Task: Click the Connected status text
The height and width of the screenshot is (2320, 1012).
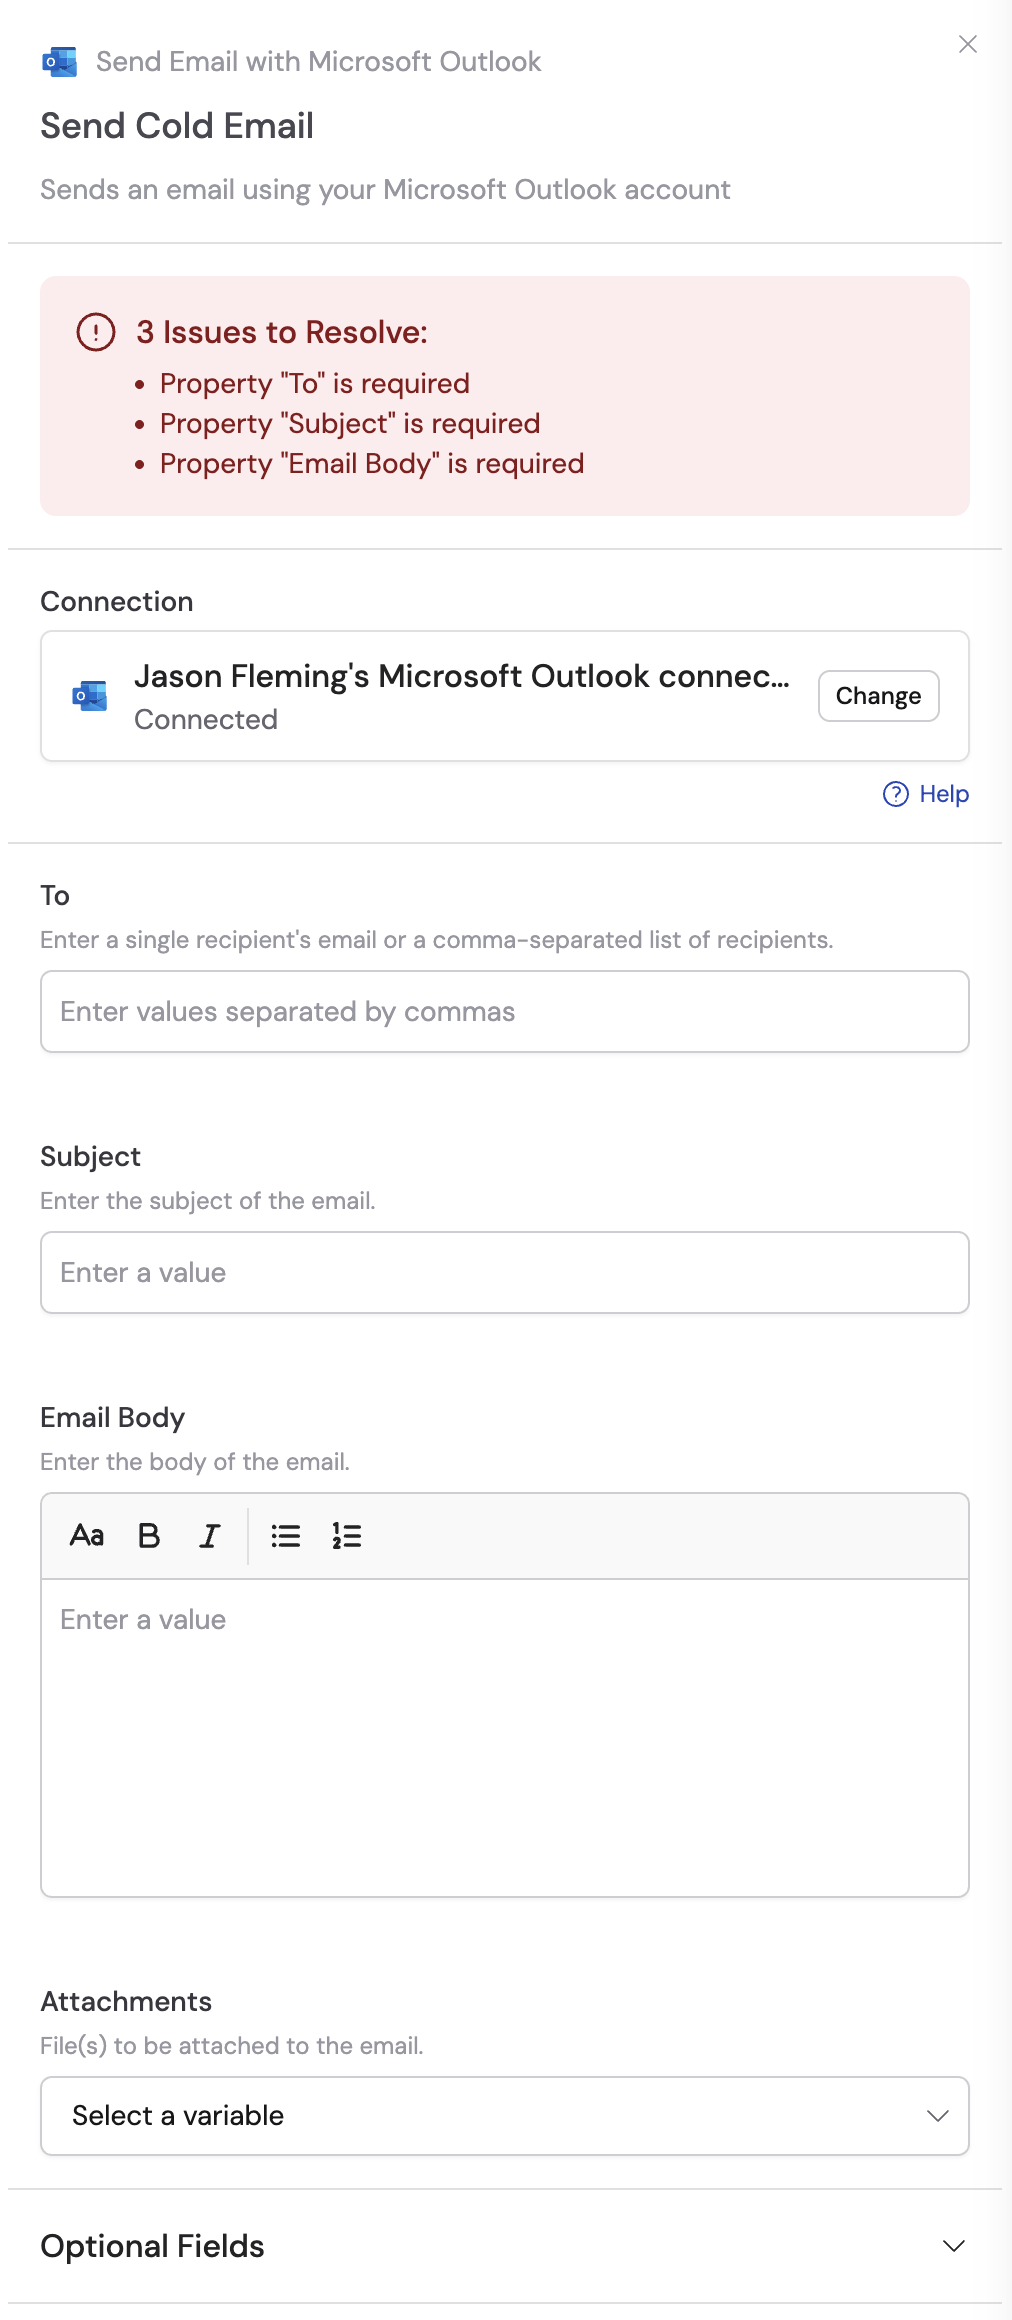Action: (x=206, y=720)
